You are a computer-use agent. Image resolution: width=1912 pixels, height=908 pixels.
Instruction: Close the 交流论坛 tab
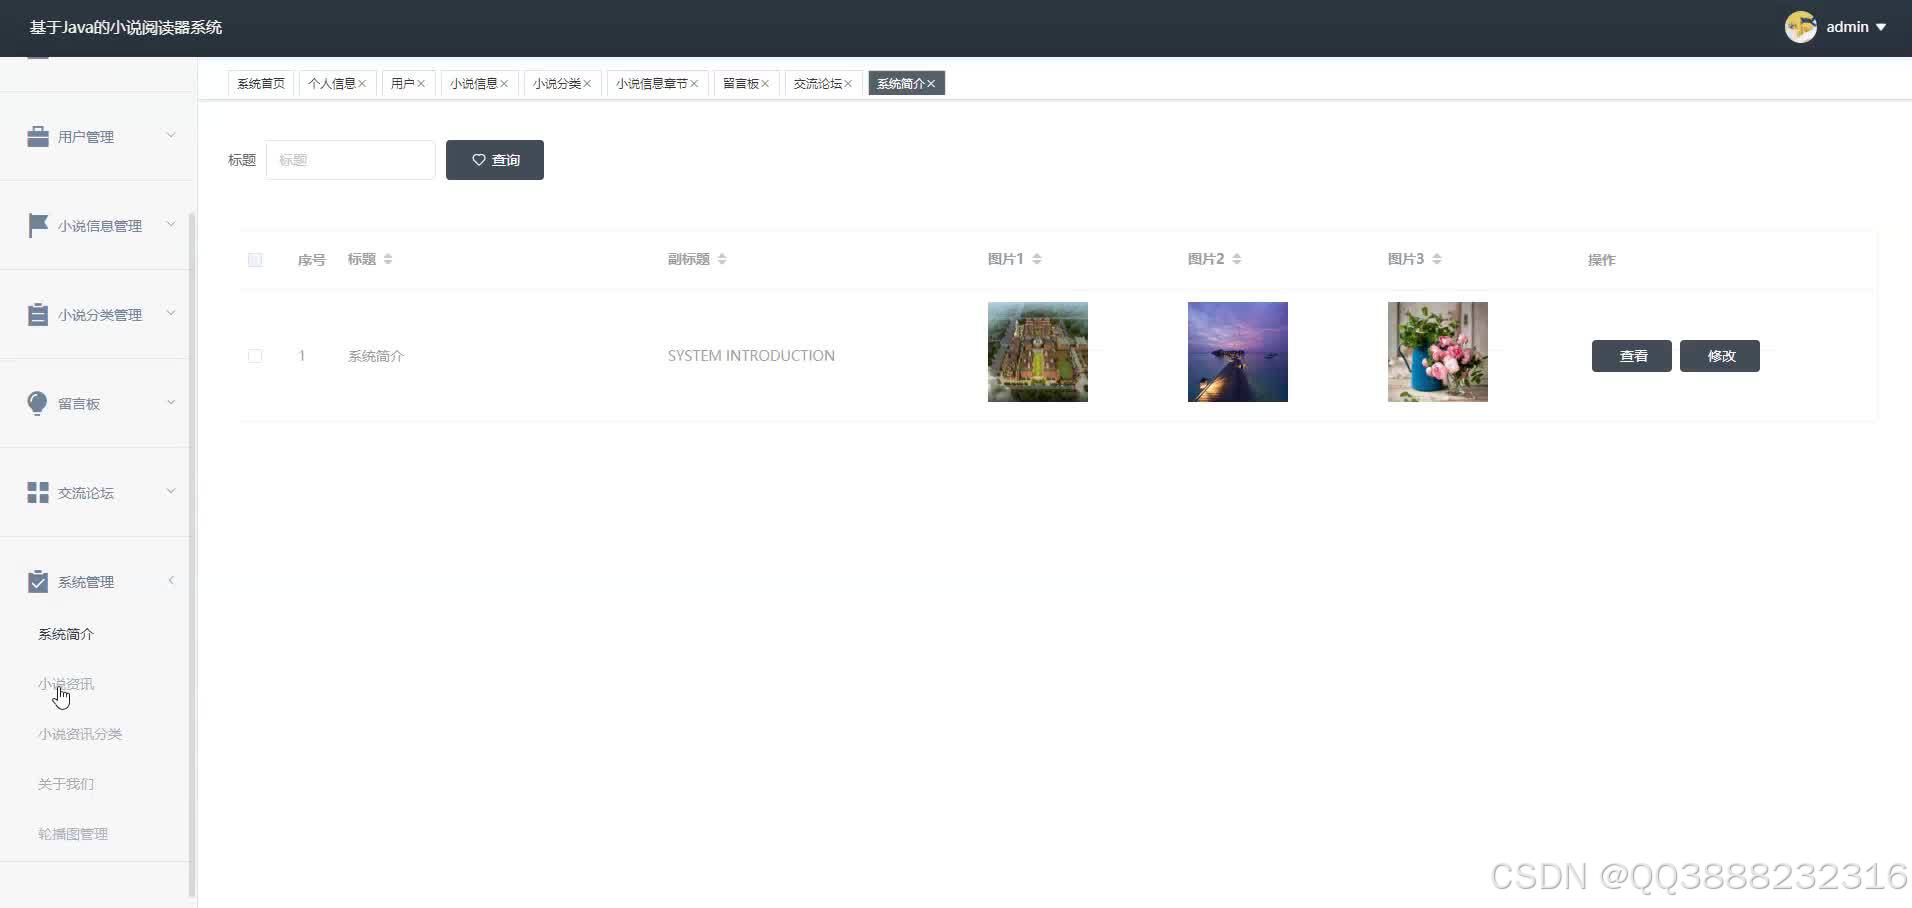(x=848, y=84)
